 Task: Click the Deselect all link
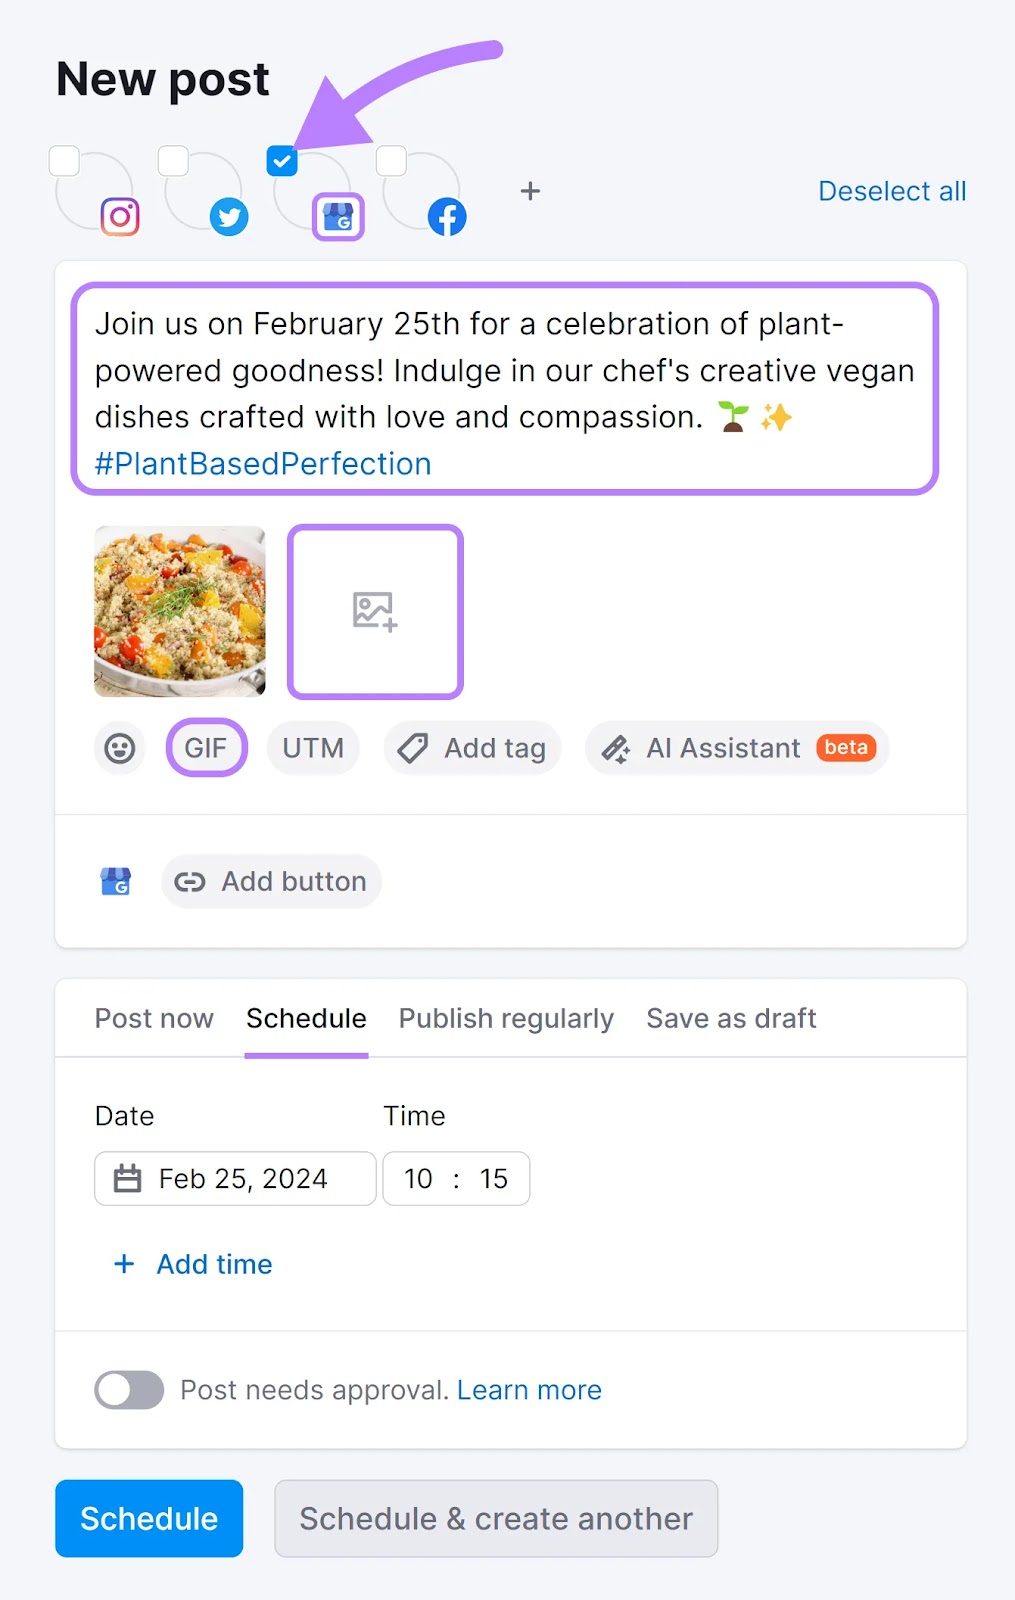891,191
